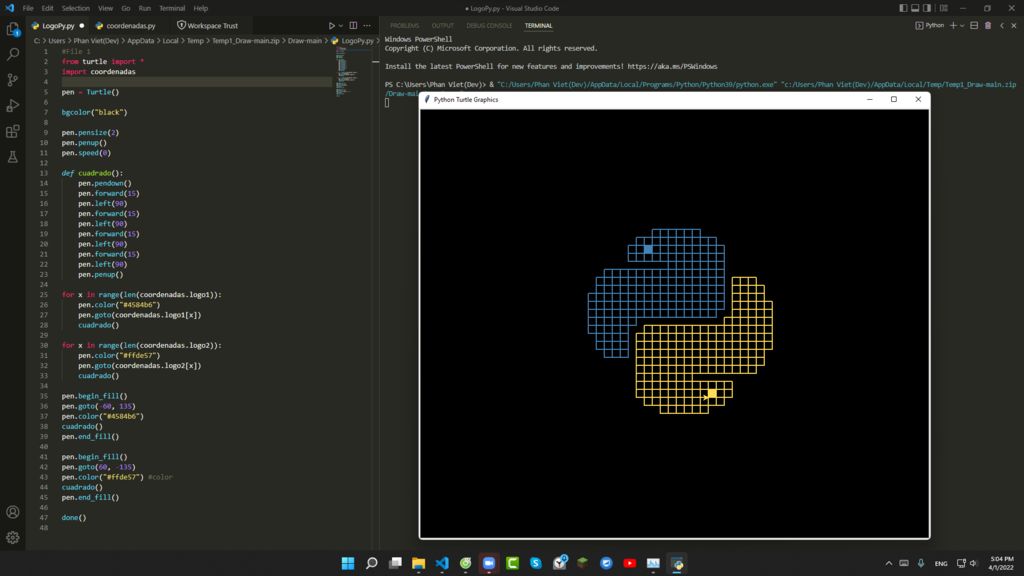Create a new terminal with plus icon
The image size is (1024, 576).
(953, 25)
